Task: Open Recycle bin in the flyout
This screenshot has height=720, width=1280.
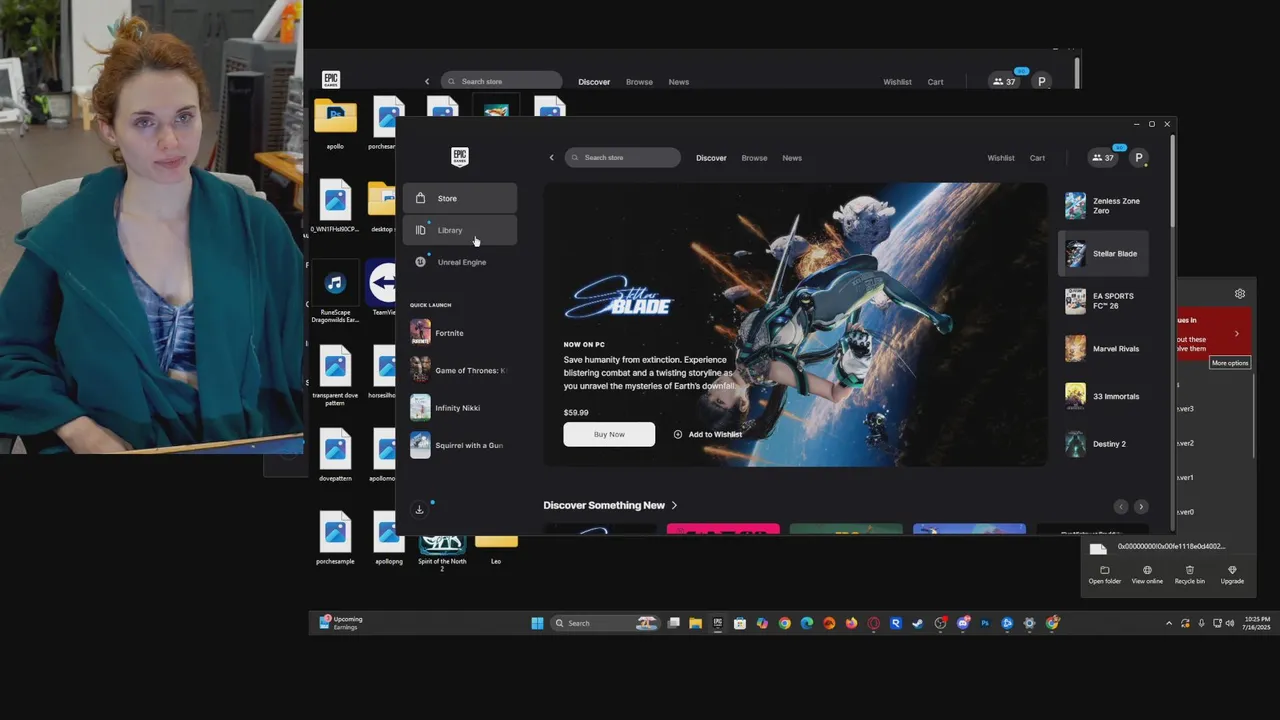Action: [x=1189, y=574]
